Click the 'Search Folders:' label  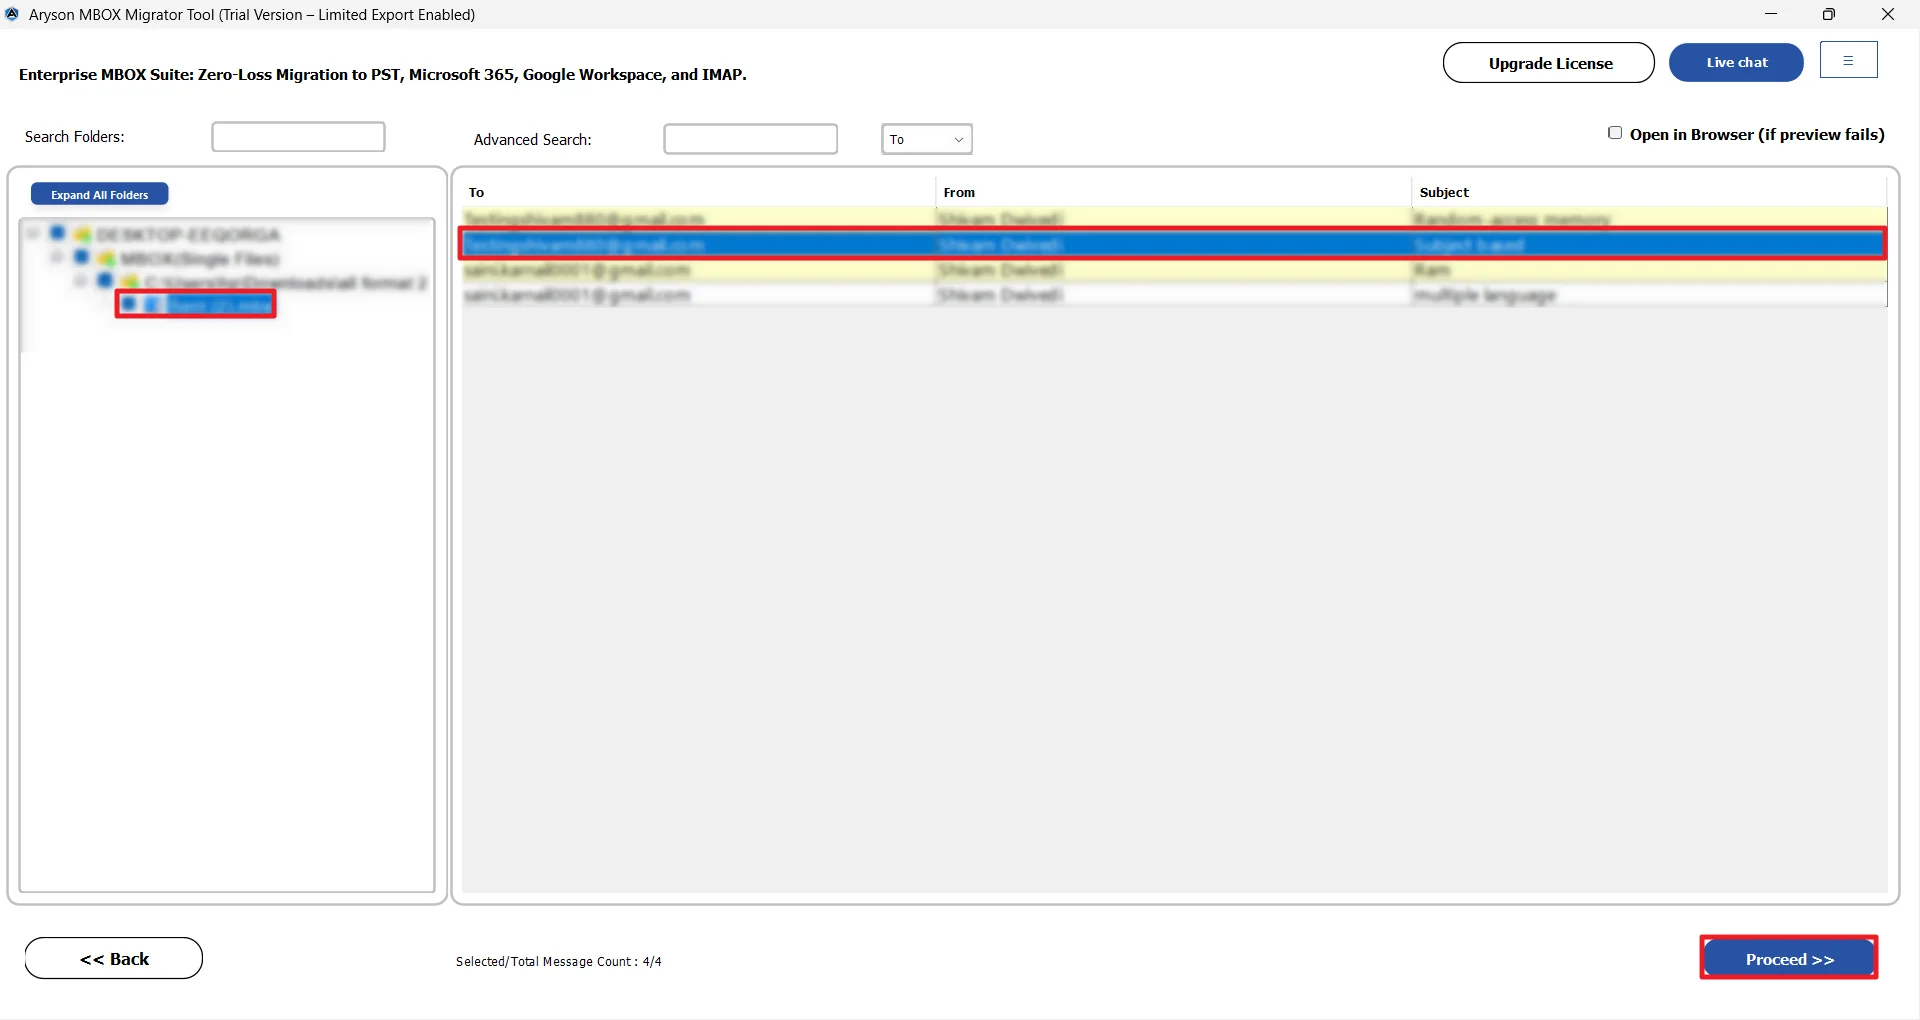pos(75,136)
